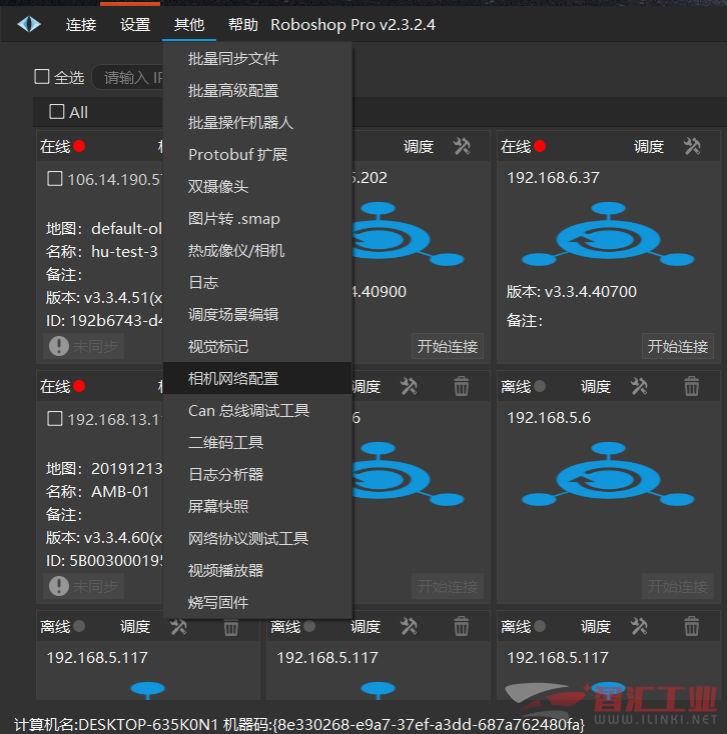Open tools icon on 192.168.5.6 card
727x734 pixels.
tap(639, 387)
